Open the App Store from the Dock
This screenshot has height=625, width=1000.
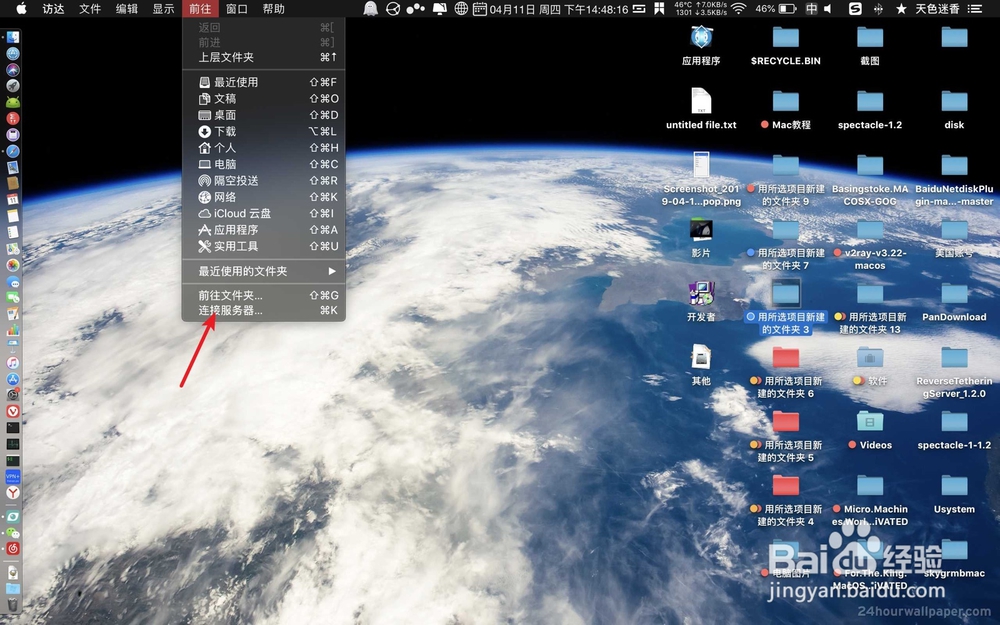coord(14,379)
